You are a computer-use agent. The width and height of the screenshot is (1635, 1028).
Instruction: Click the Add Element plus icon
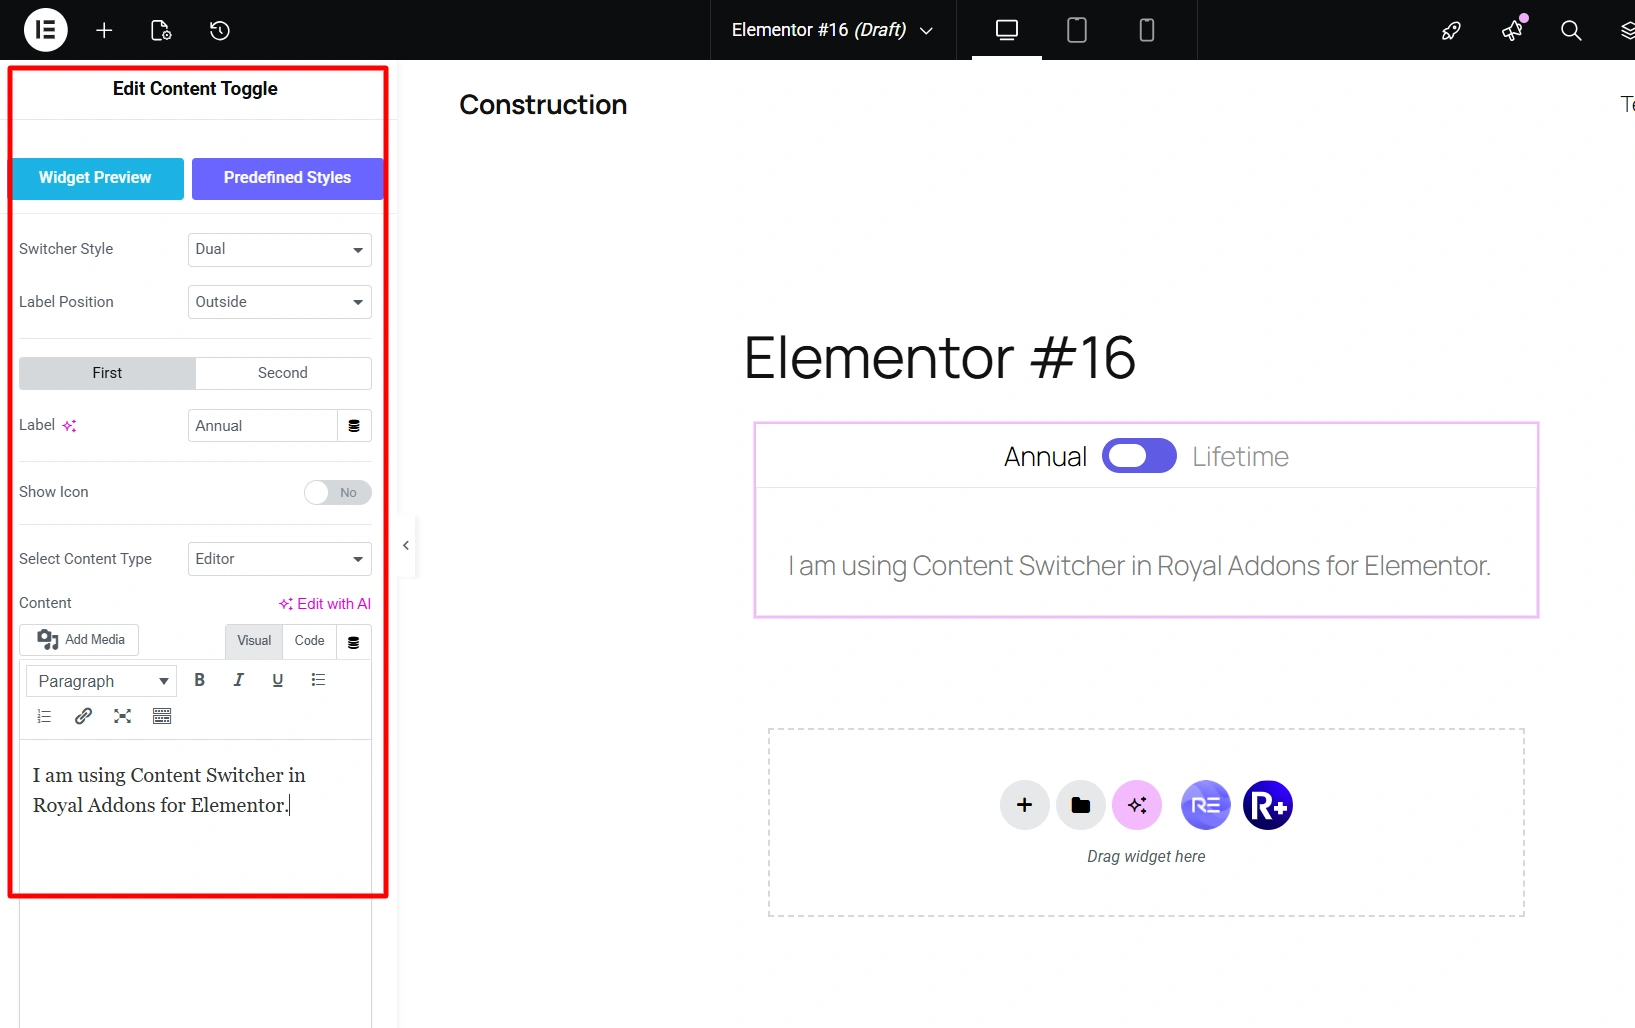click(x=104, y=30)
